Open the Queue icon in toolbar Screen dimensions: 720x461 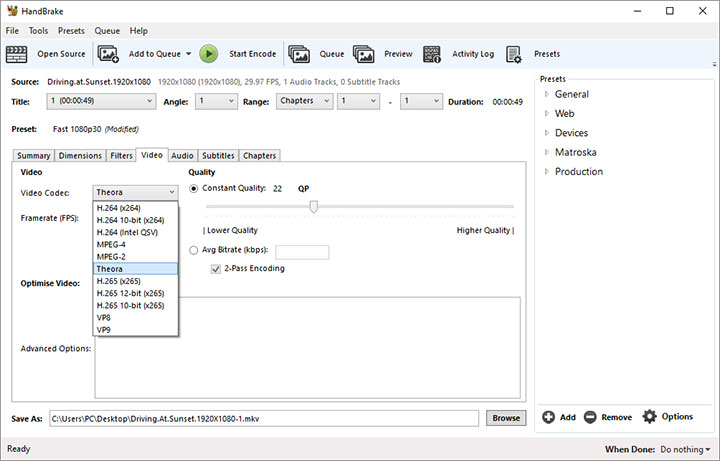point(299,54)
